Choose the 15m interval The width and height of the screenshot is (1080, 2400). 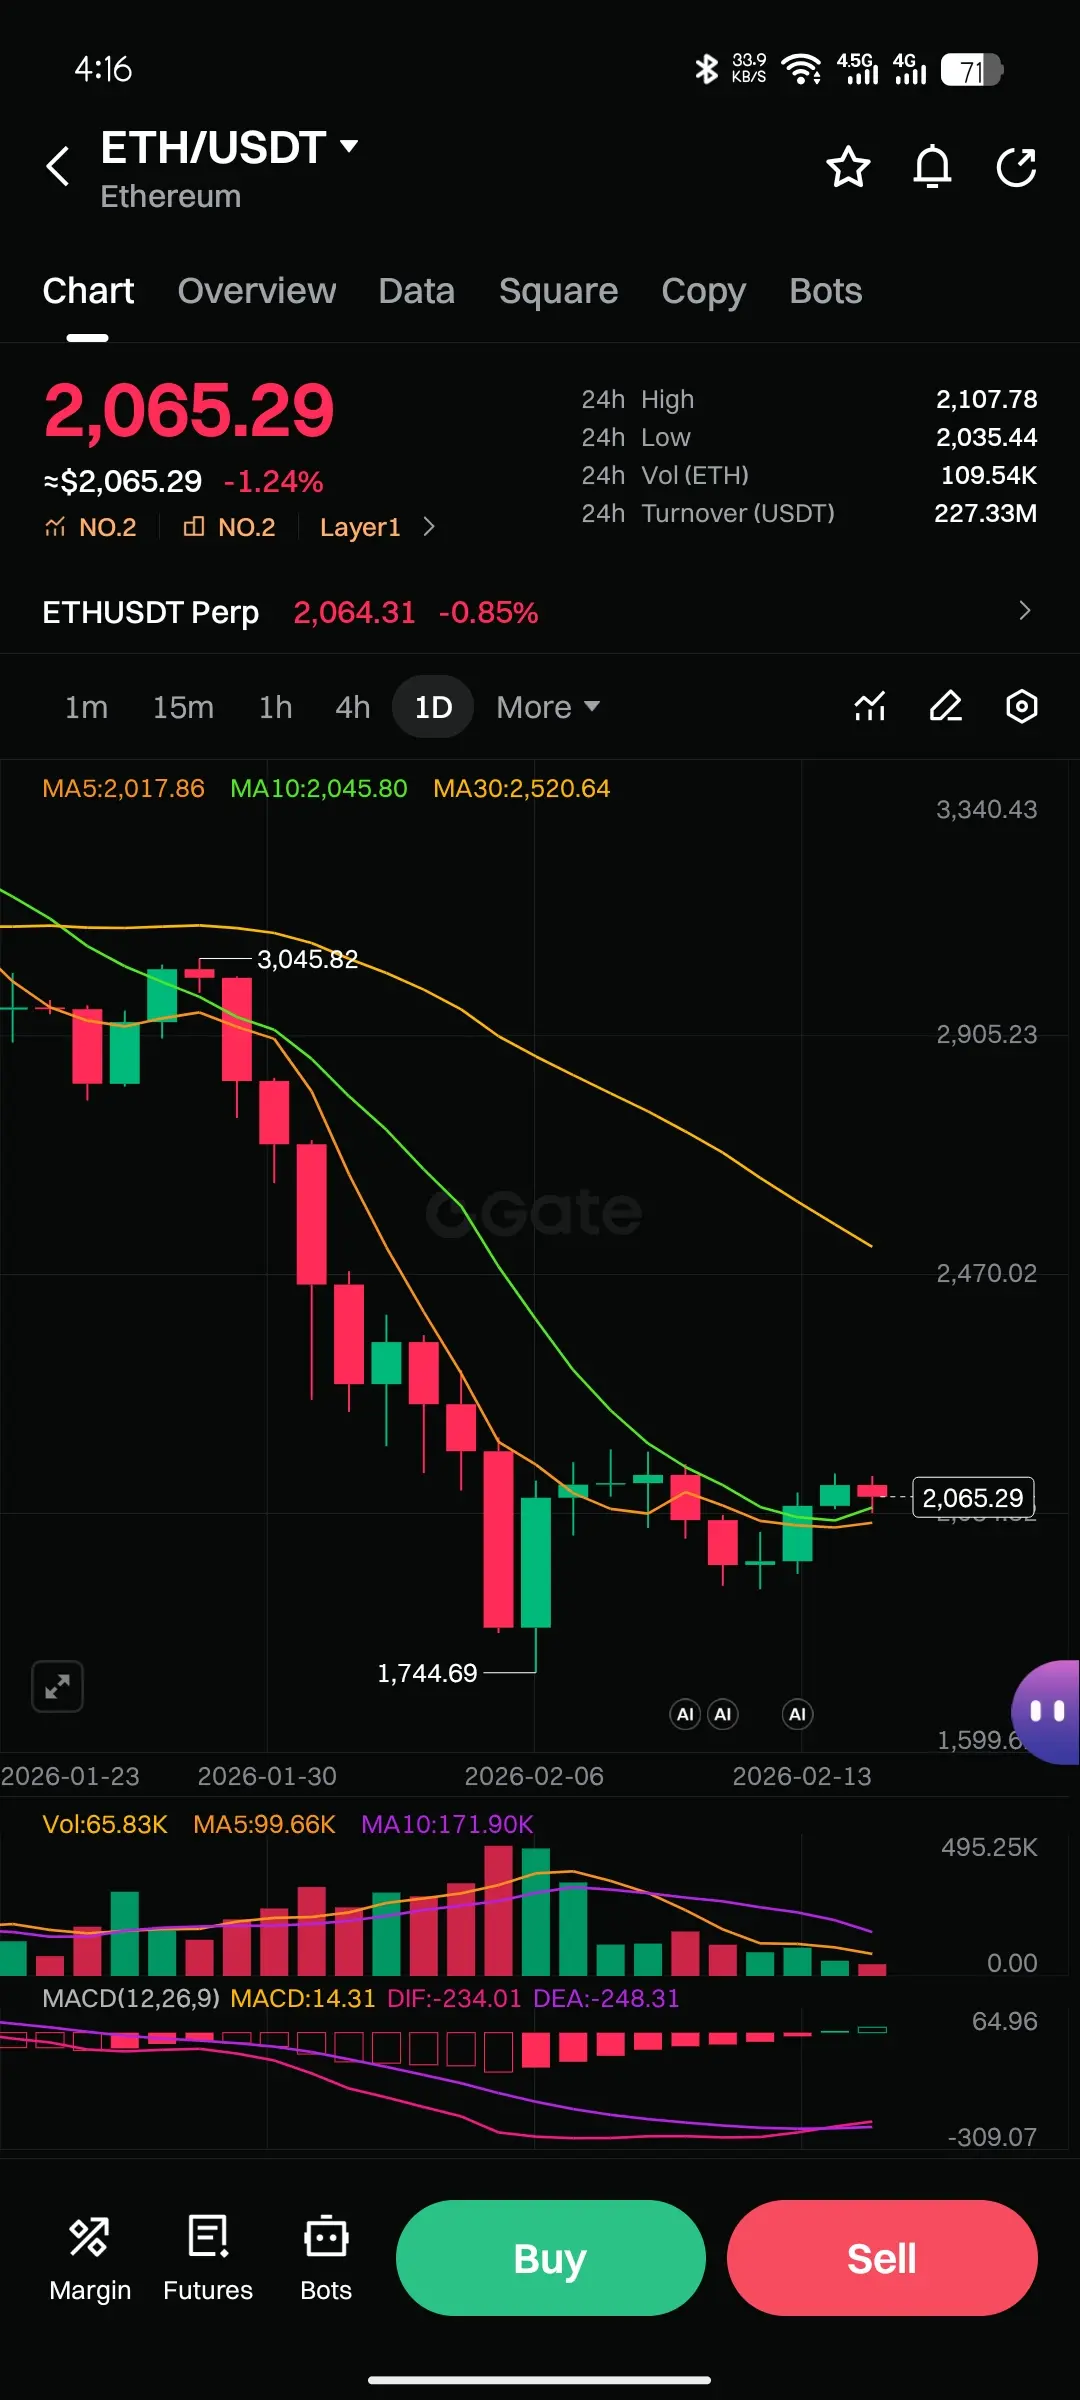point(183,707)
